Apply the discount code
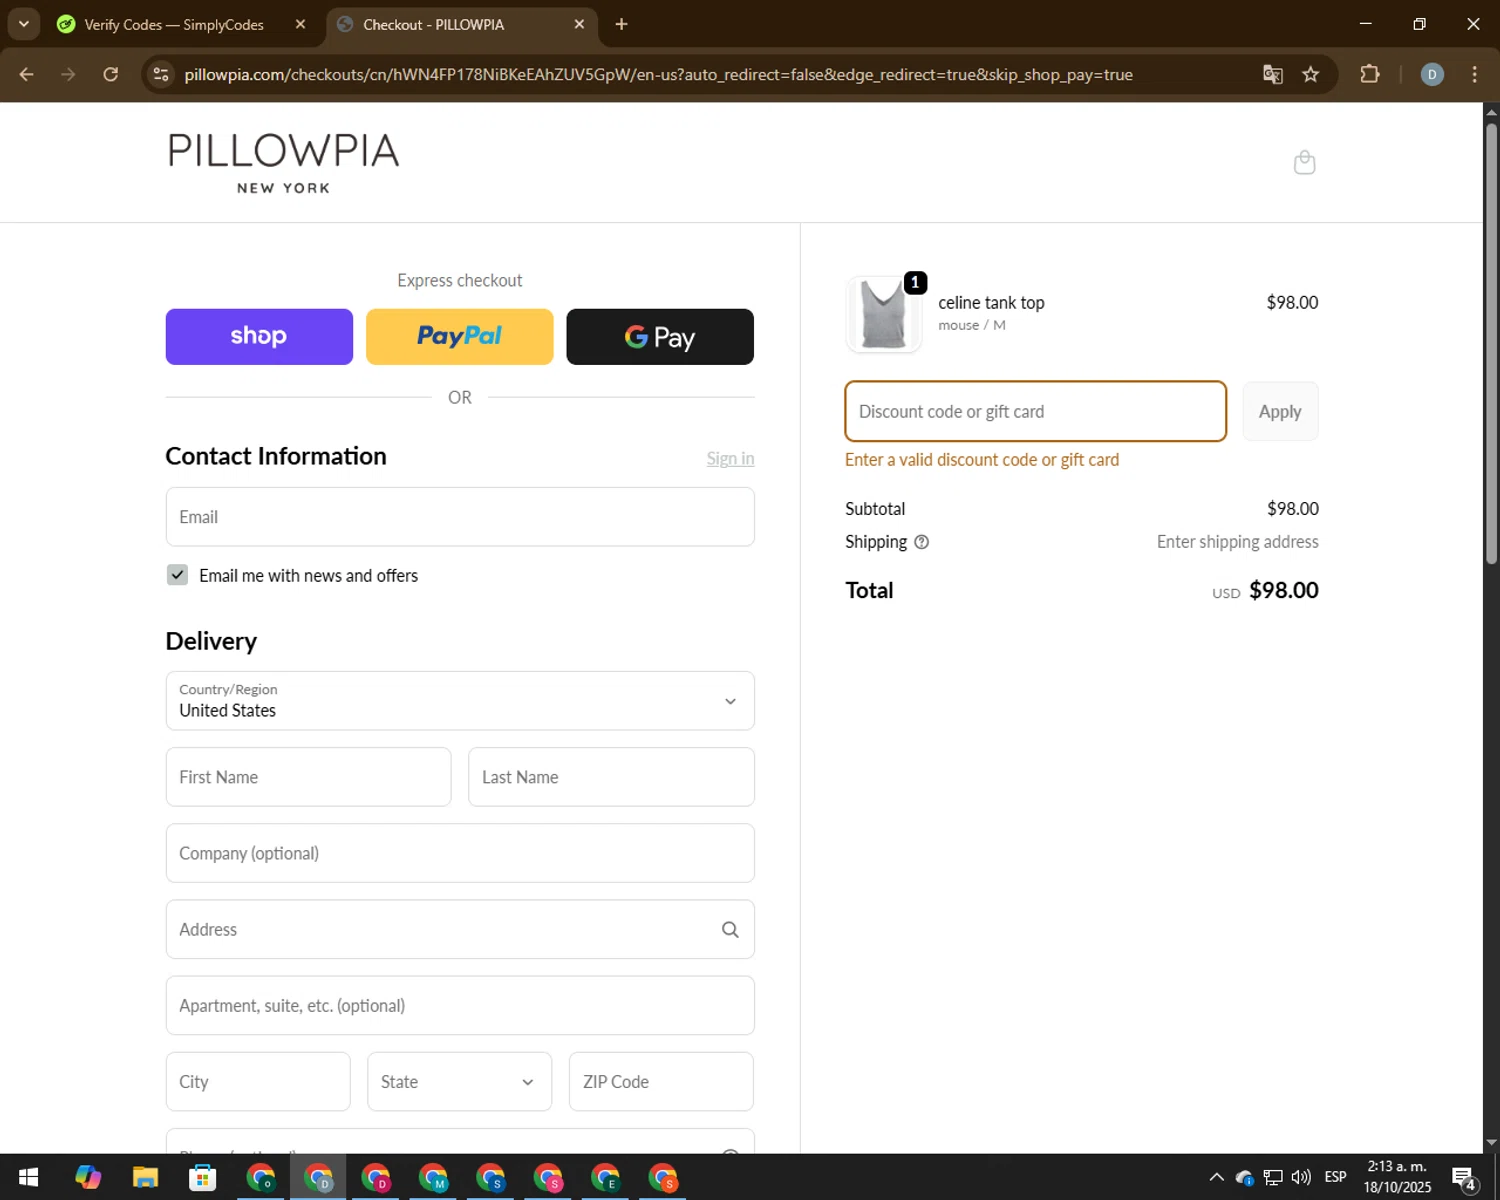The image size is (1500, 1200). coord(1280,411)
